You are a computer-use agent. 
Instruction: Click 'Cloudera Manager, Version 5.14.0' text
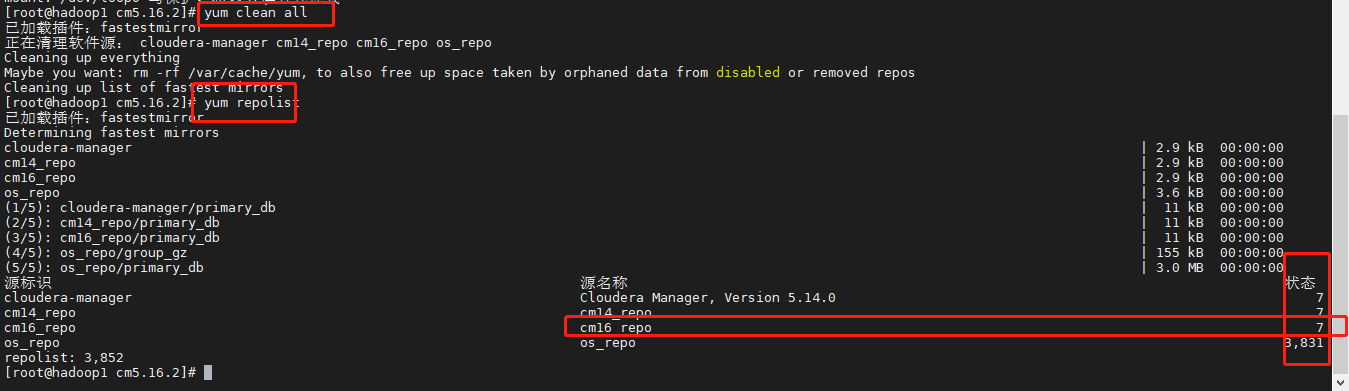coord(707,298)
